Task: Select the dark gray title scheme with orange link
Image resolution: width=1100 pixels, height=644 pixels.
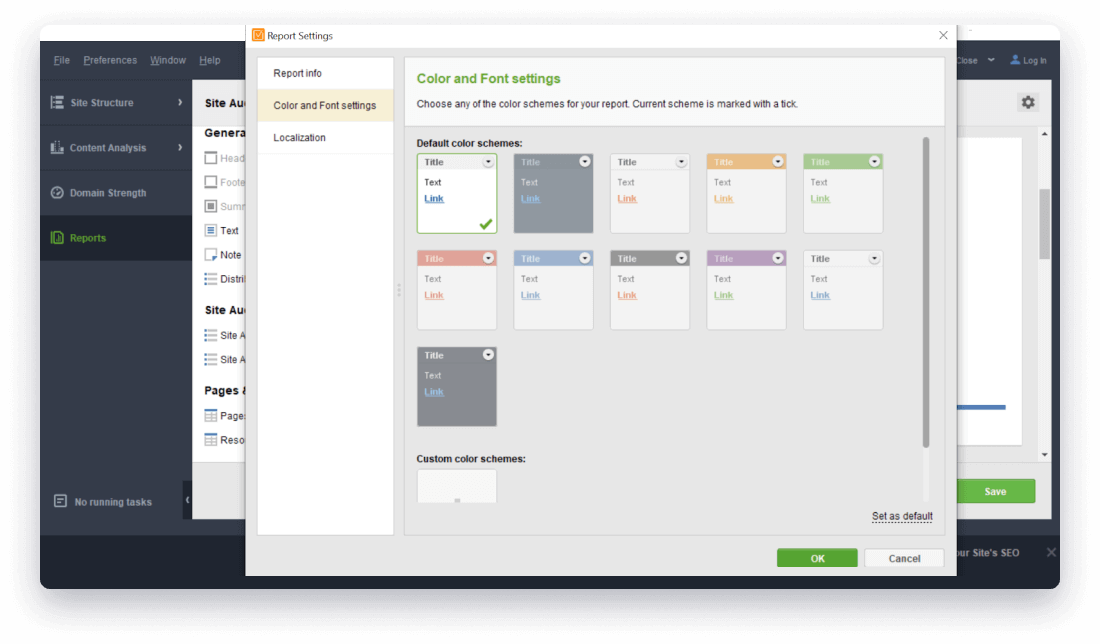Action: 650,290
